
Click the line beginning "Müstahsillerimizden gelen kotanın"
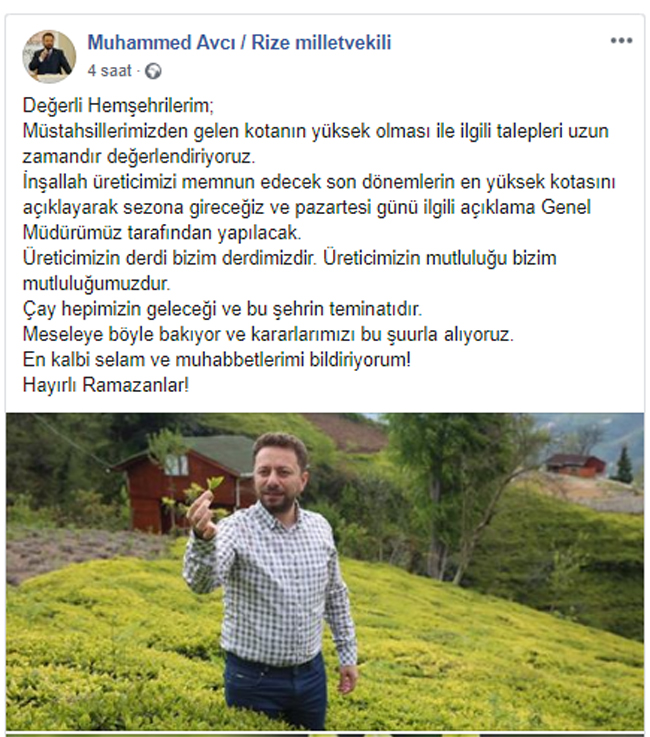(315, 131)
